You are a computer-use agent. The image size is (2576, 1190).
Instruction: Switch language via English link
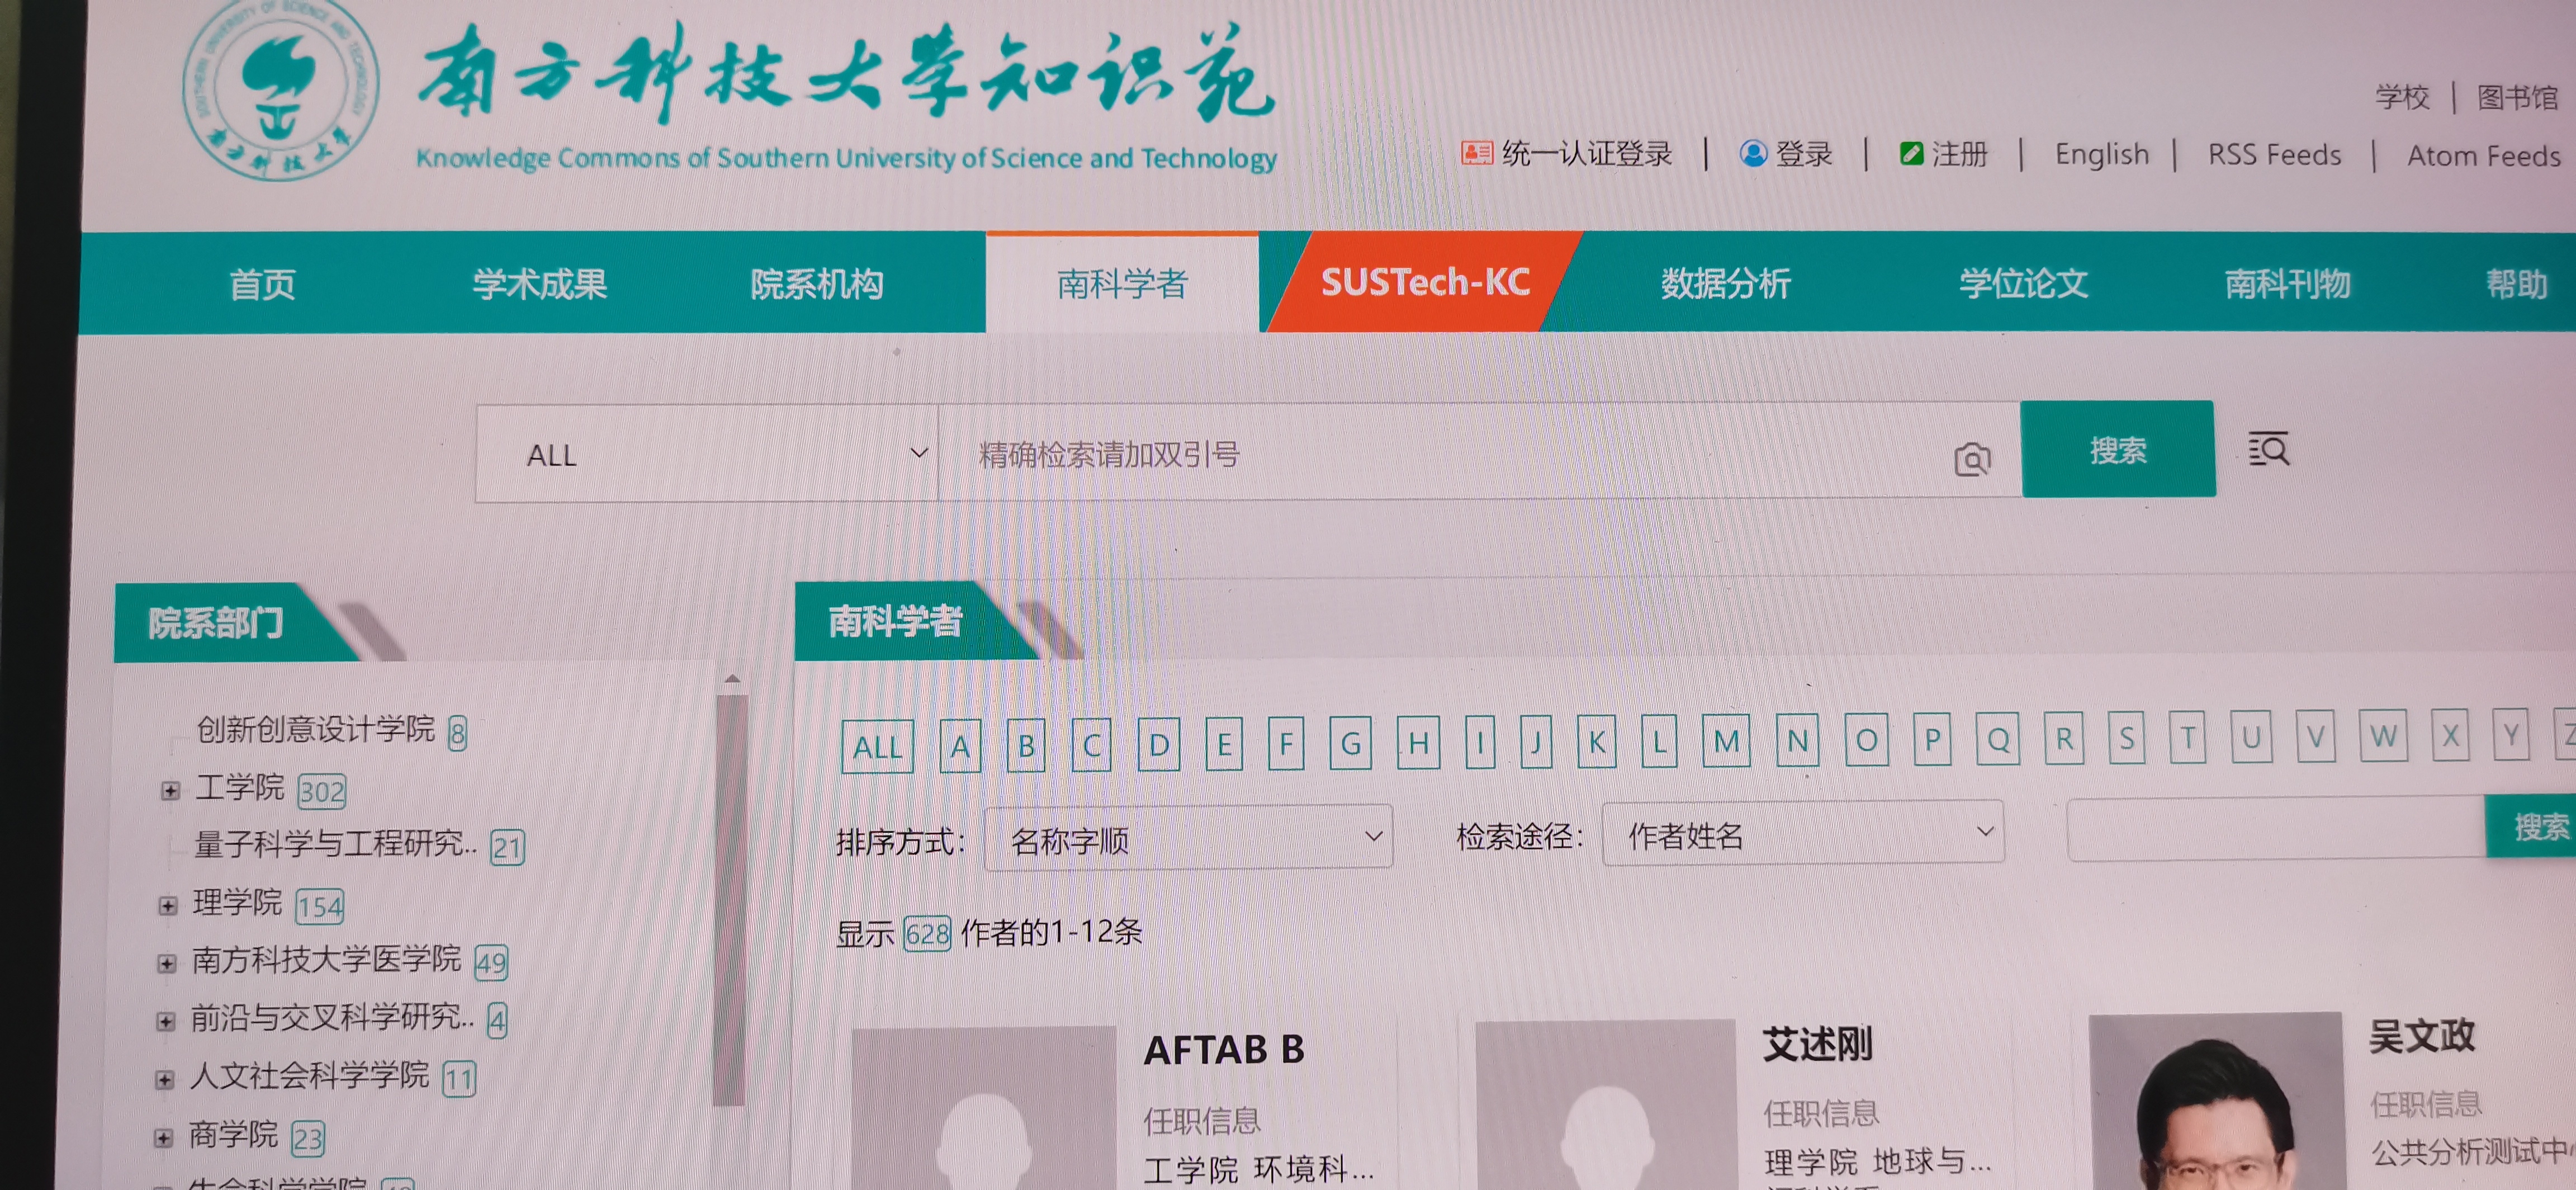point(2101,154)
